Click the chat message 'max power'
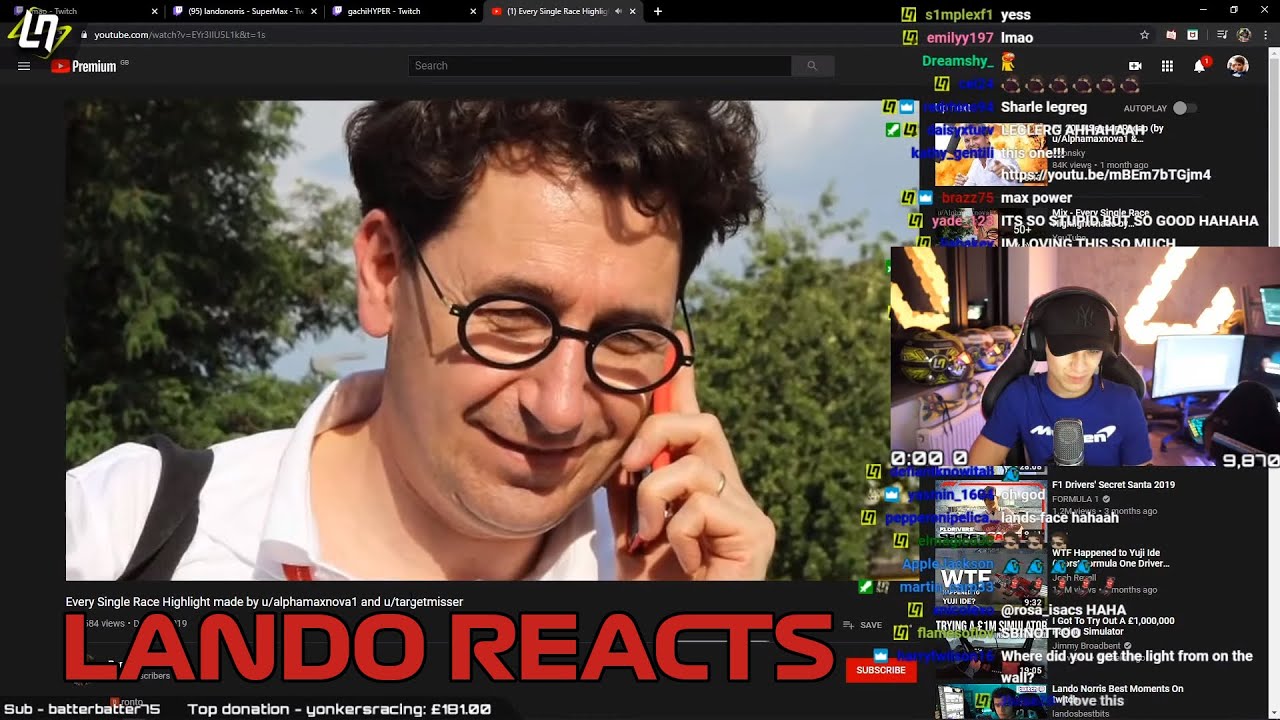 click(x=1036, y=198)
